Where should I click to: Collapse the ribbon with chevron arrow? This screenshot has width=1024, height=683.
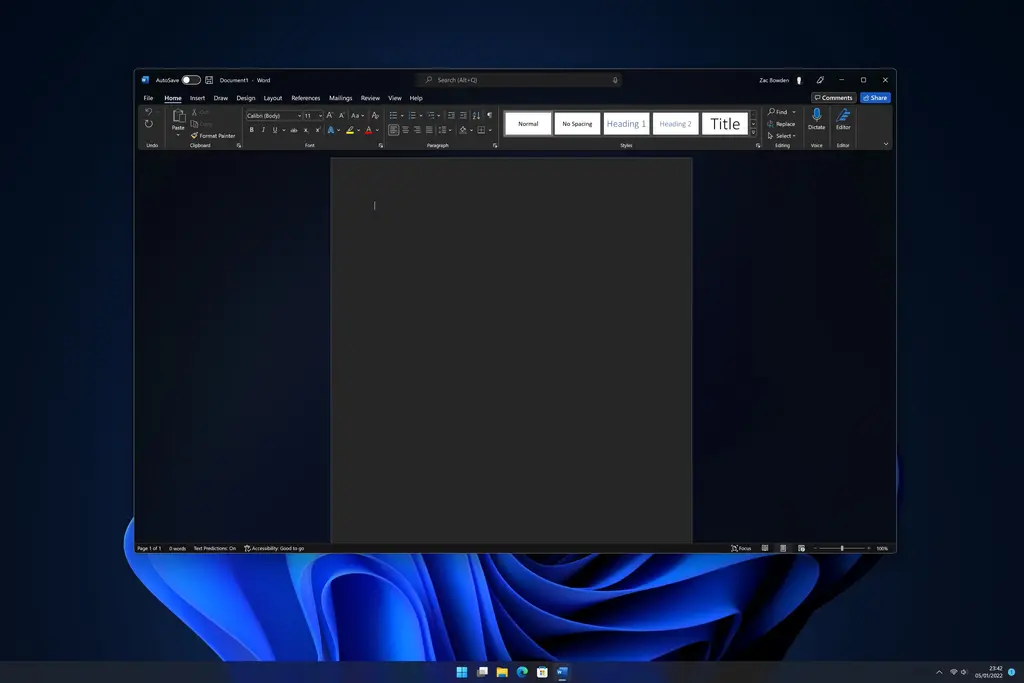click(x=886, y=144)
